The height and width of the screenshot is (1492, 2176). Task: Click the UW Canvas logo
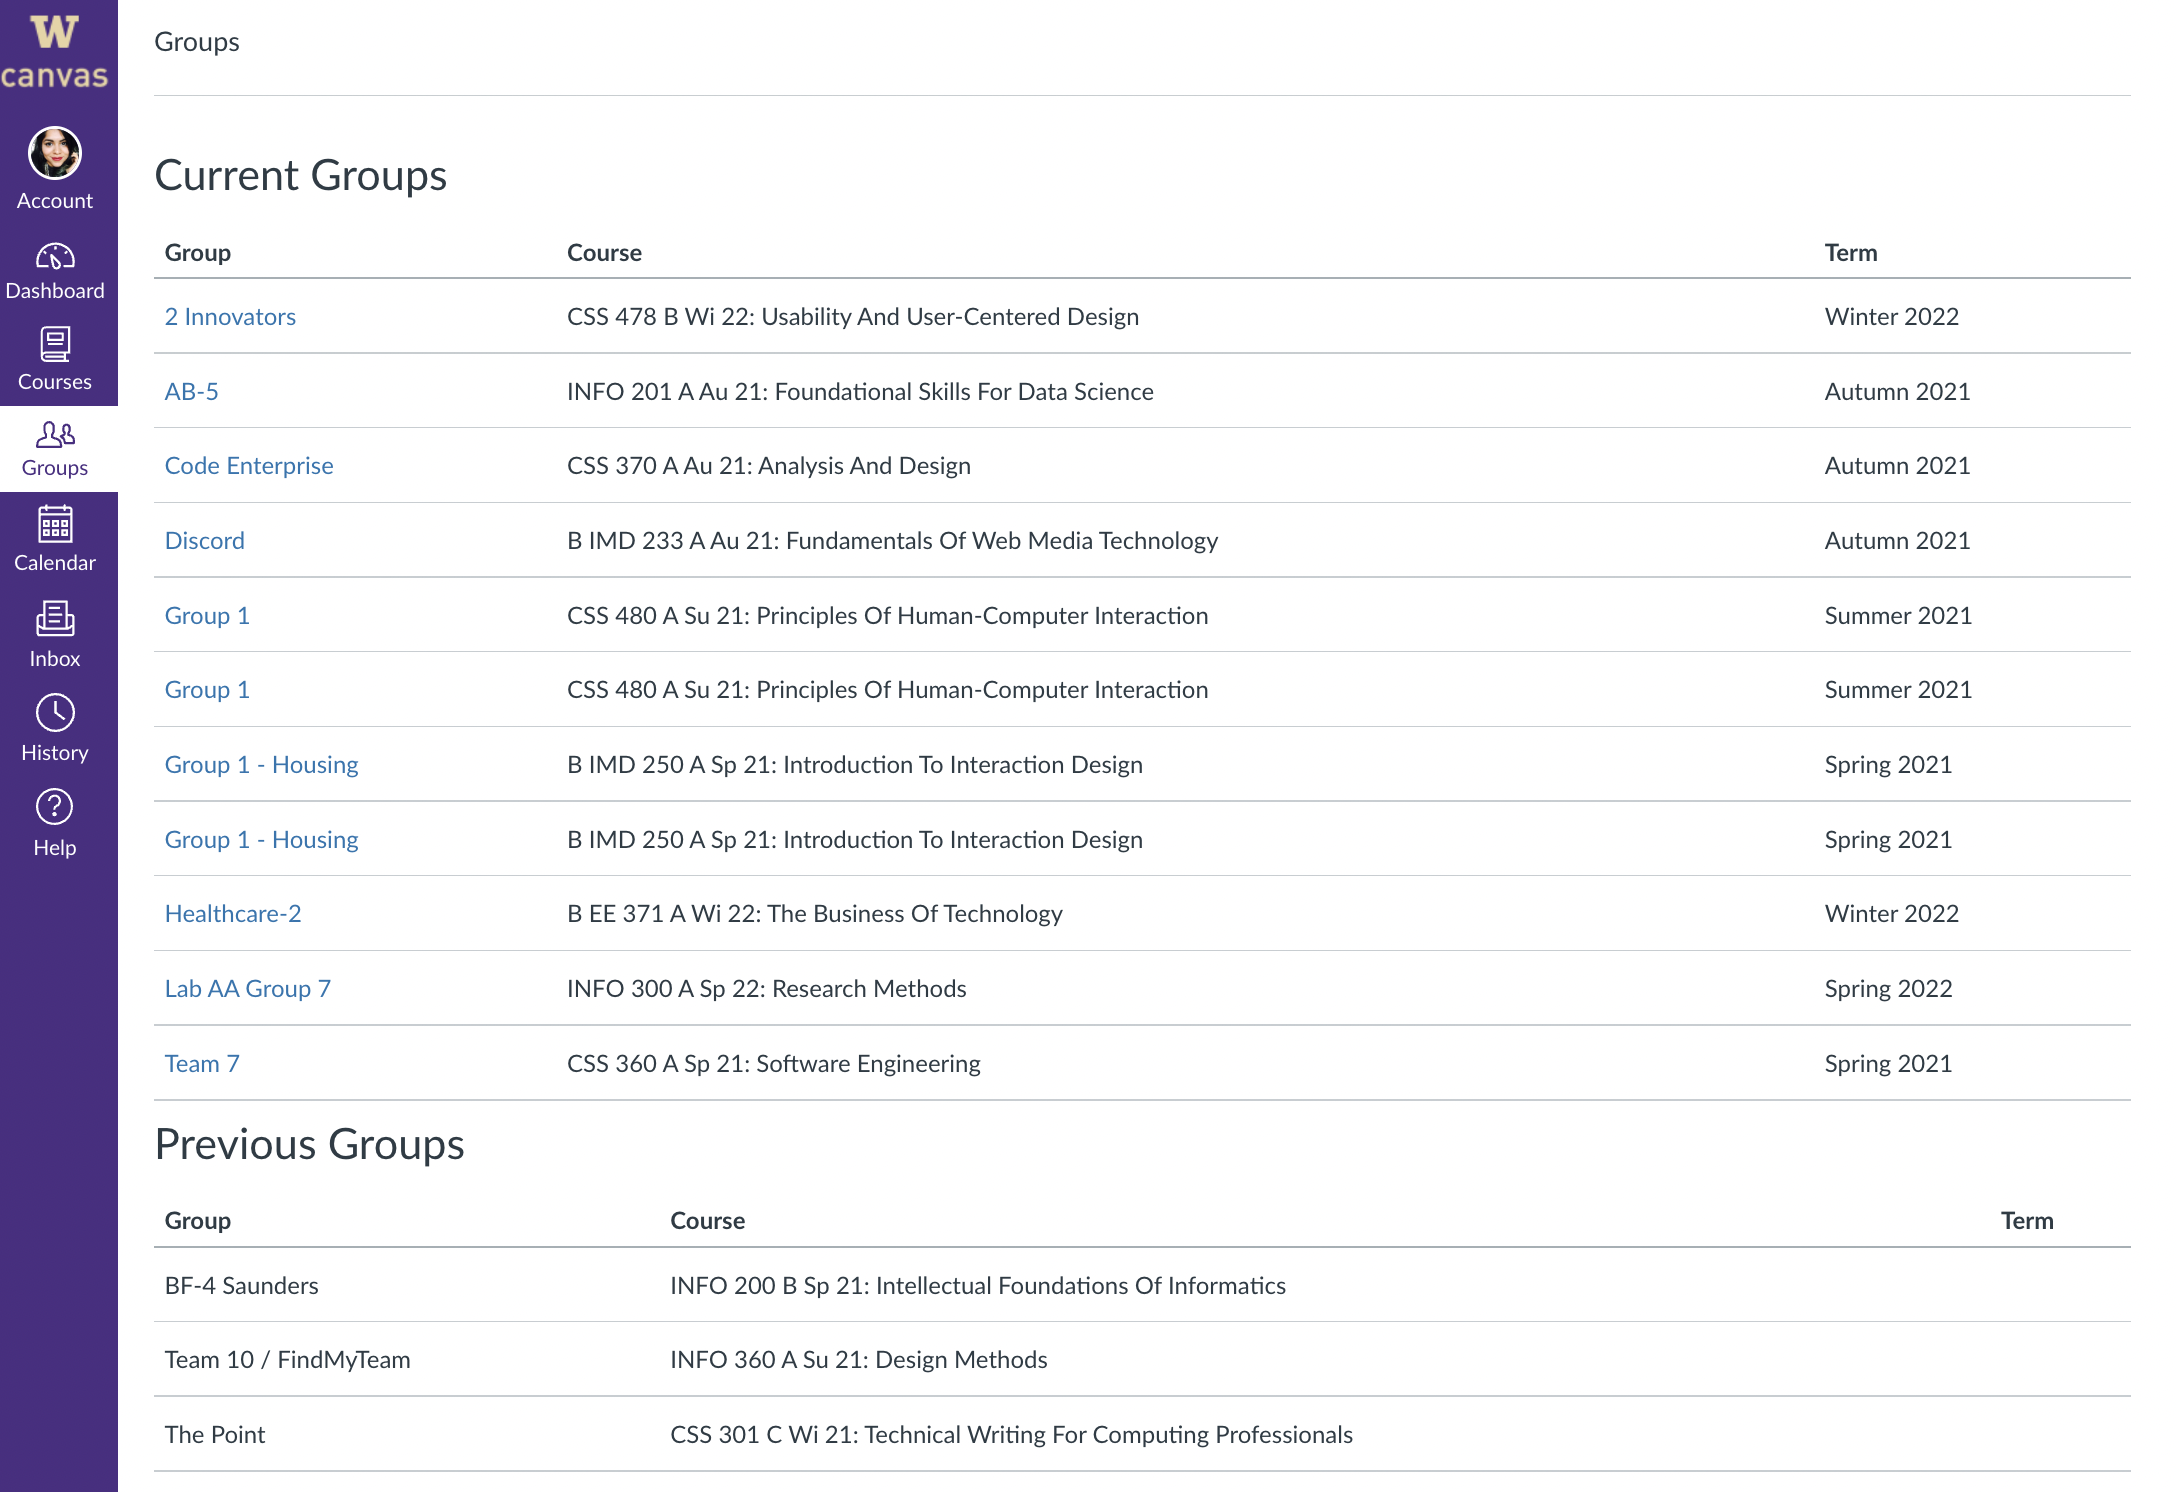(x=55, y=52)
